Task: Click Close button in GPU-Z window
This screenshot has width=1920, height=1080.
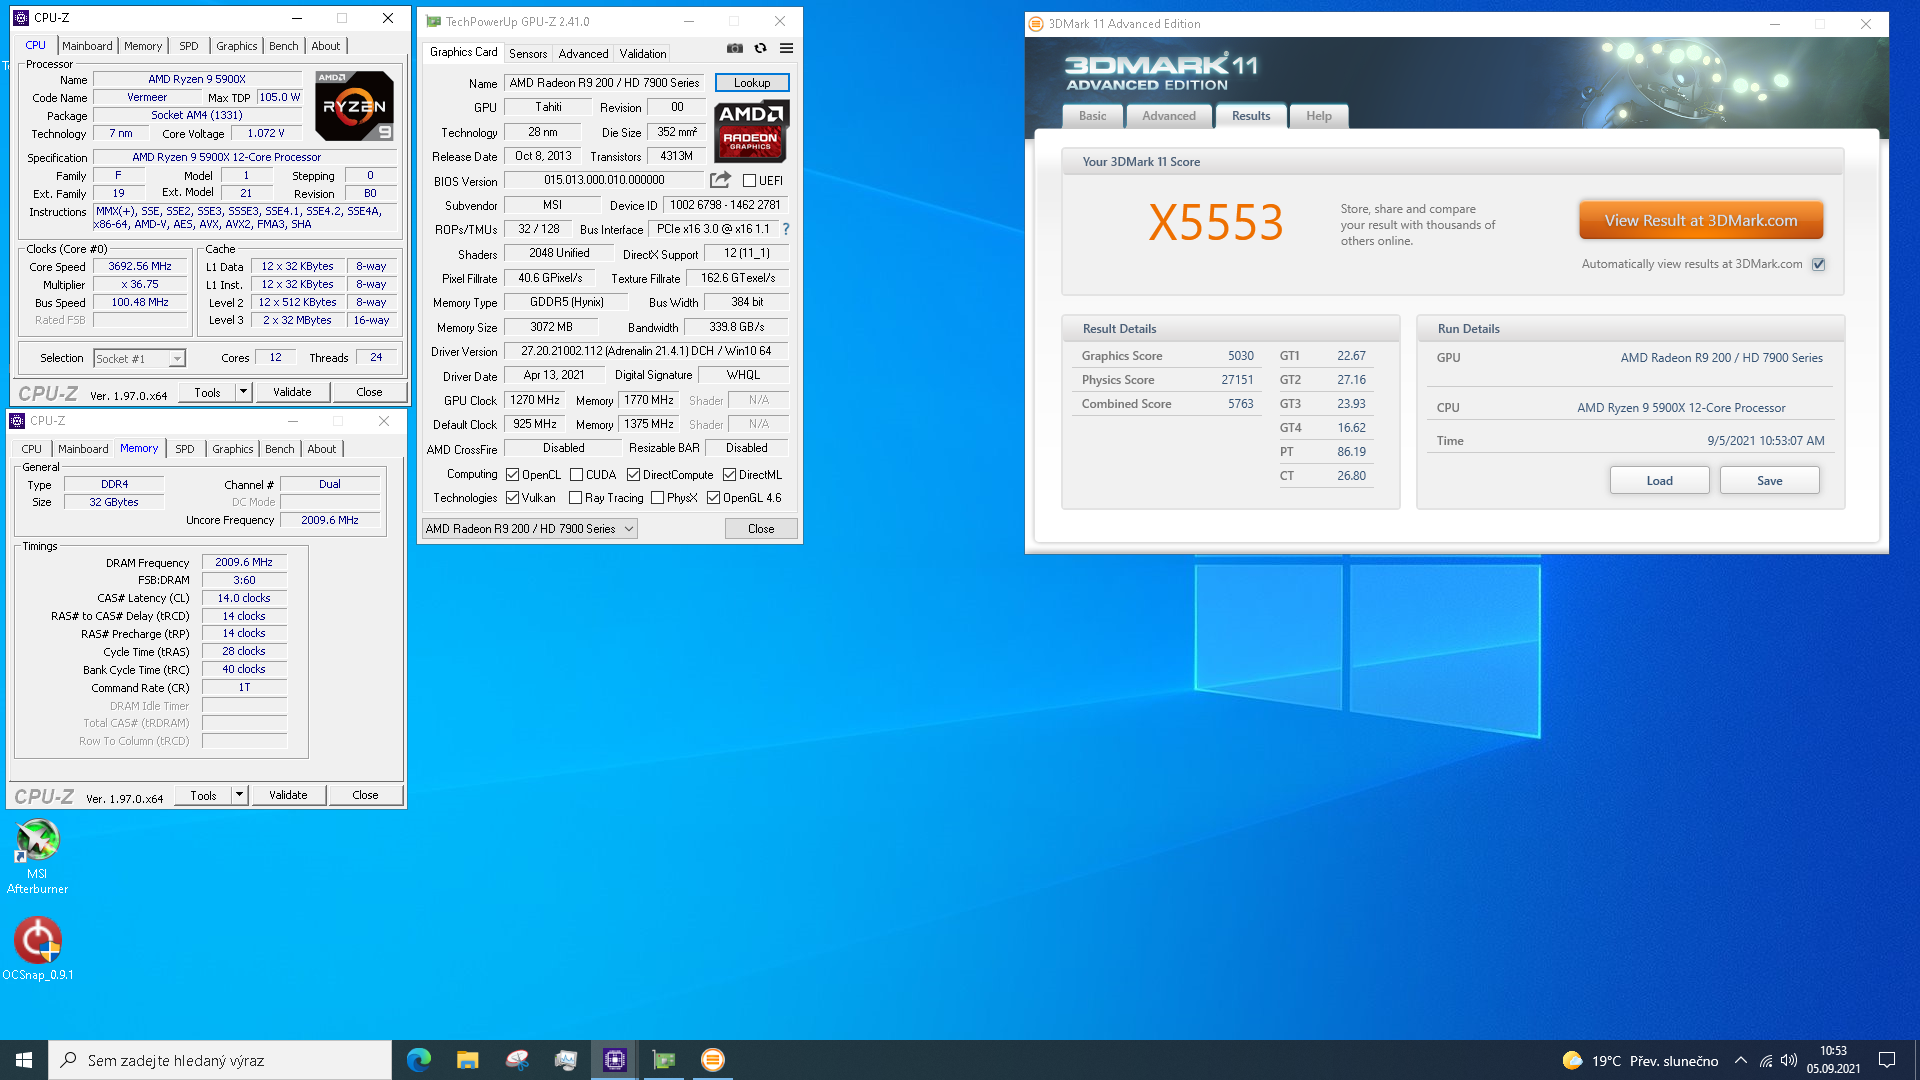Action: [761, 529]
